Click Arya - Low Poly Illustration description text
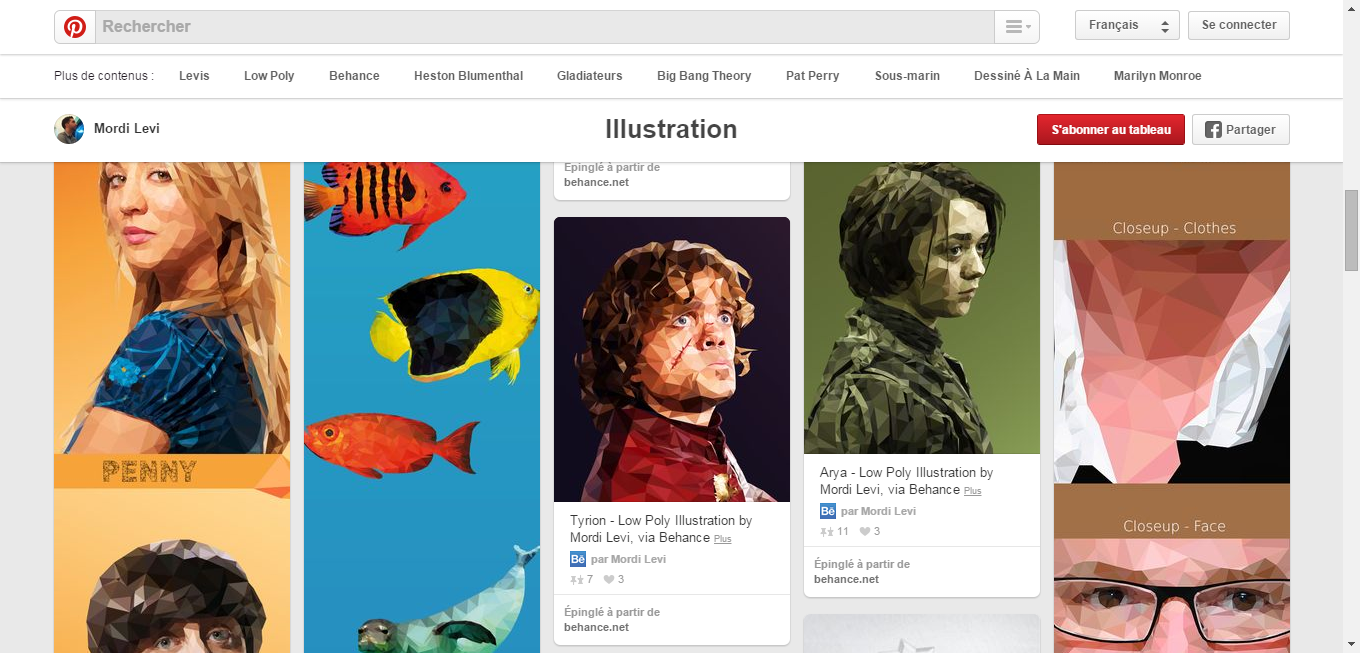The width and height of the screenshot is (1360, 653). [x=907, y=481]
